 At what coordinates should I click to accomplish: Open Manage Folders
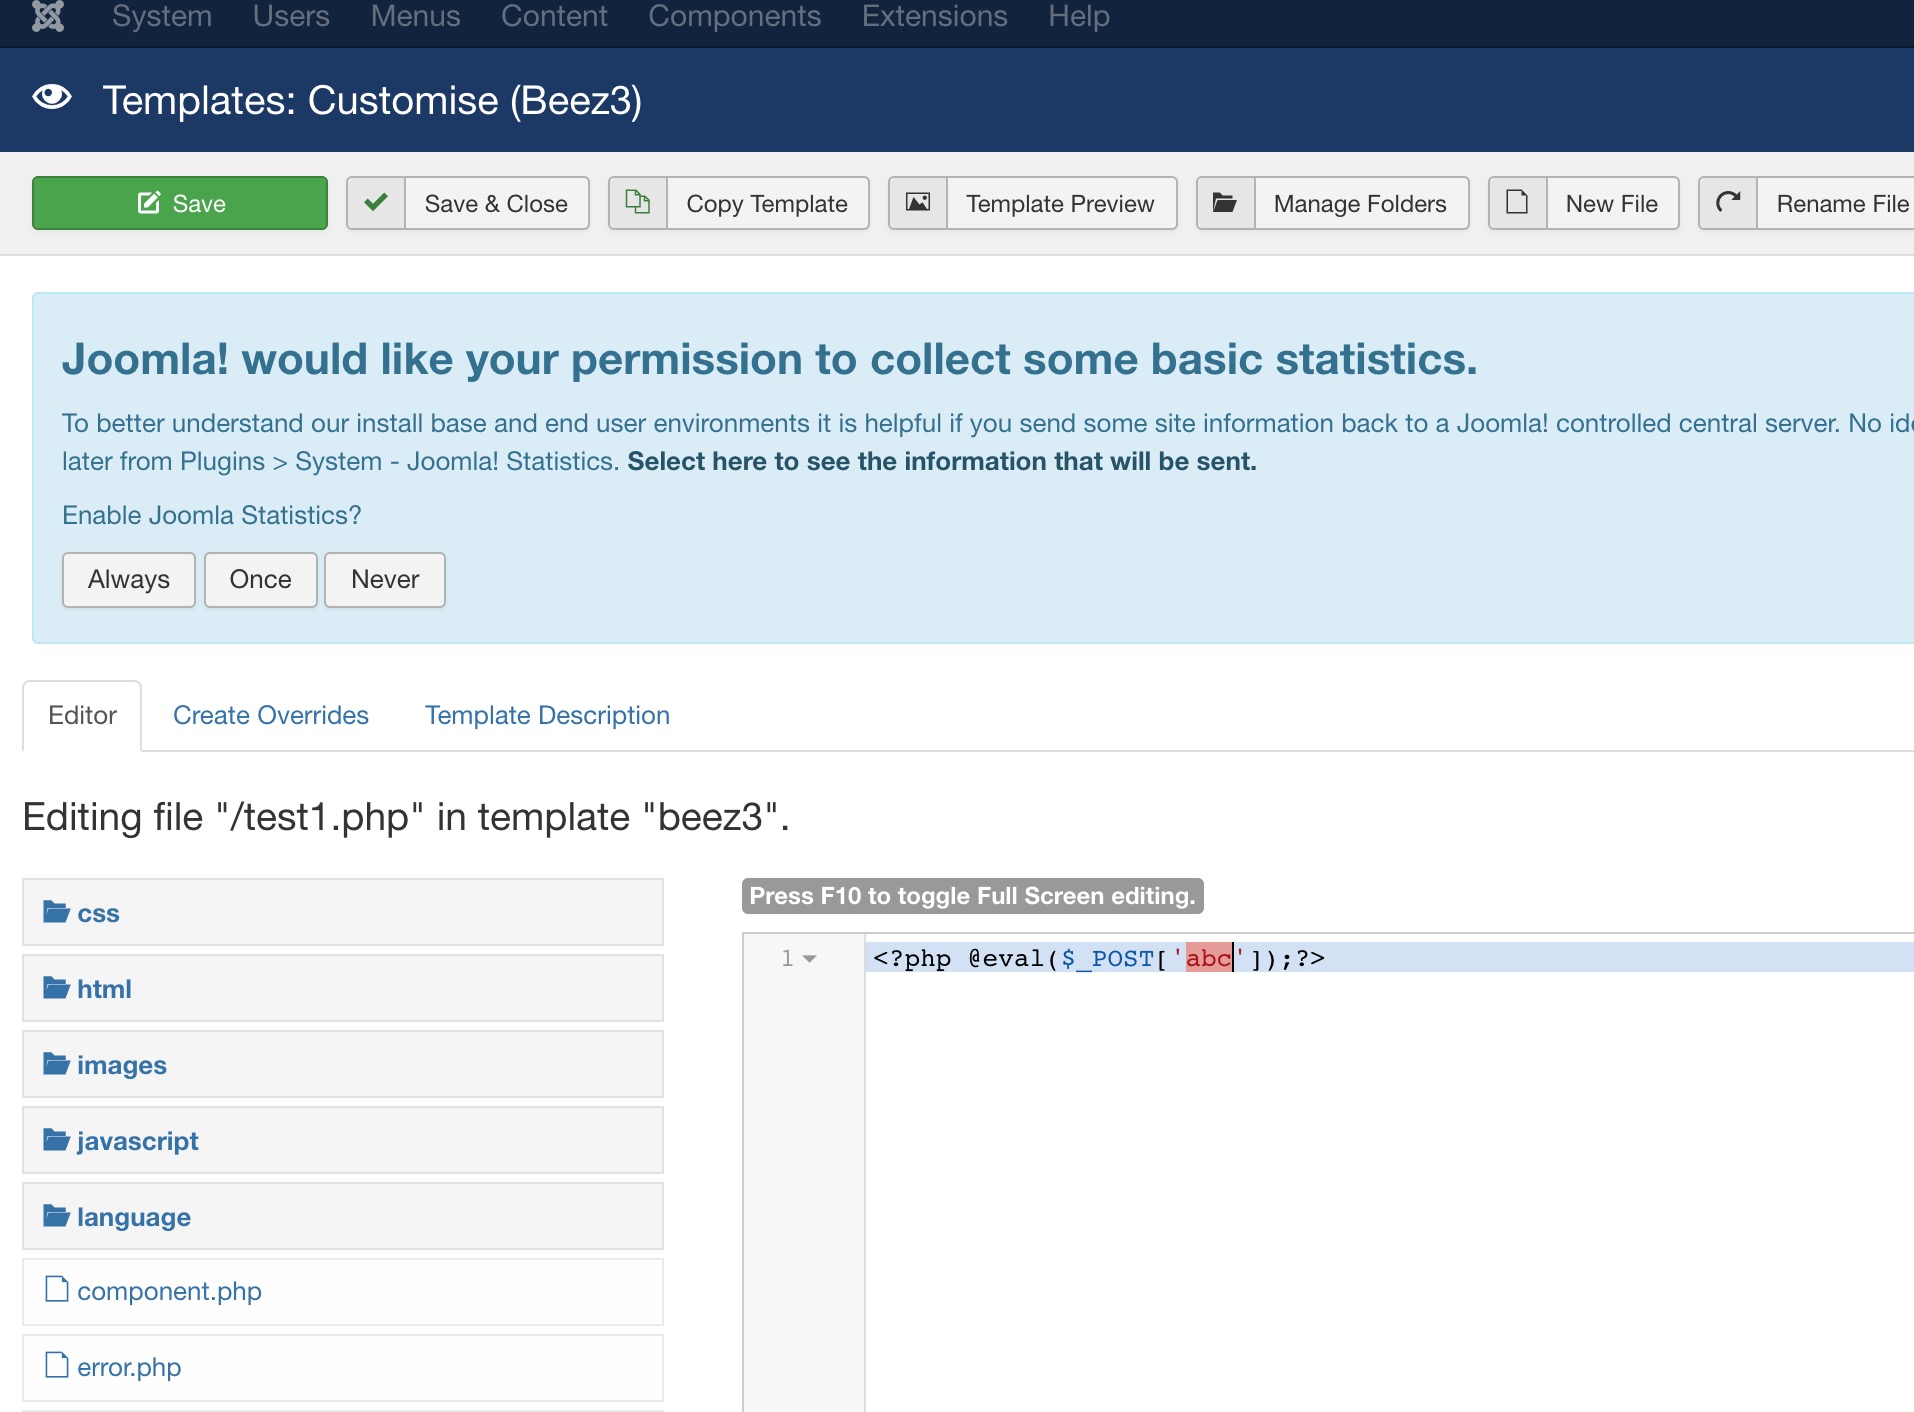(1333, 203)
